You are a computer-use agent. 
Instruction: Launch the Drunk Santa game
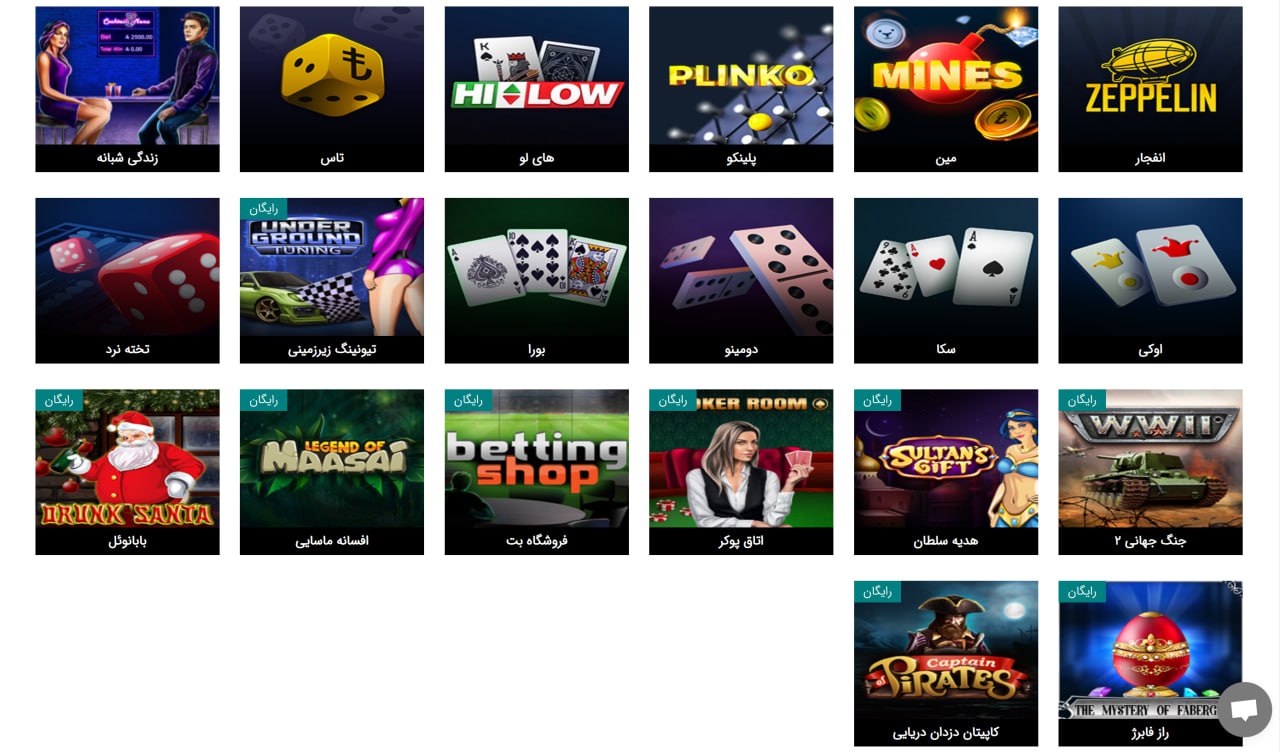127,472
